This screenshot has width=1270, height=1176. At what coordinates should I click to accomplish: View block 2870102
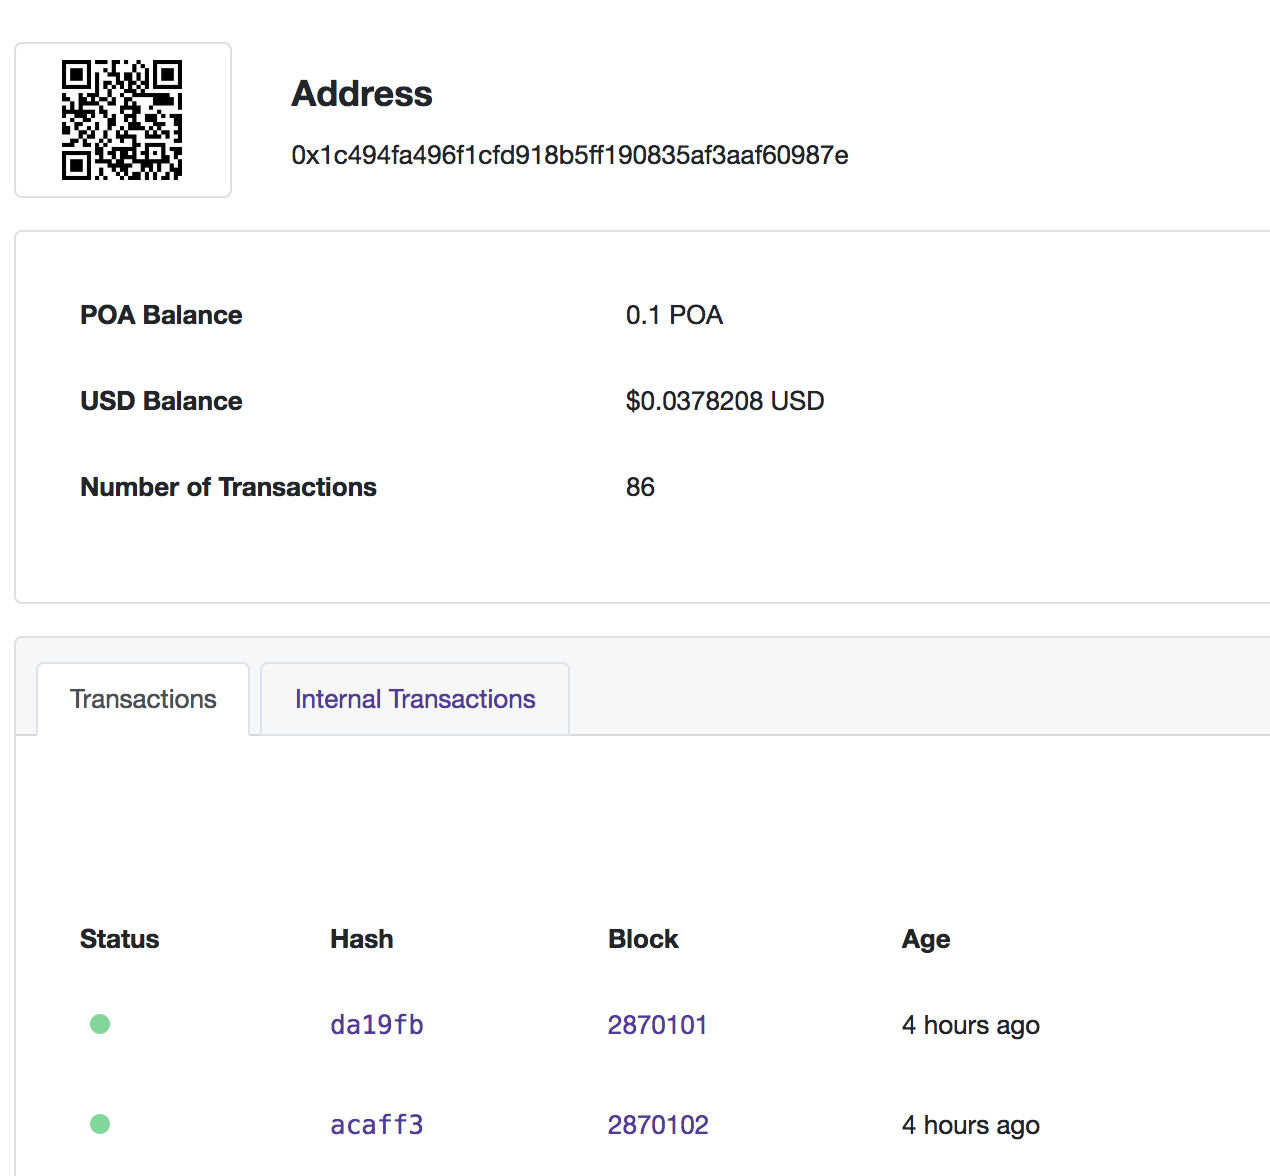click(x=658, y=1125)
